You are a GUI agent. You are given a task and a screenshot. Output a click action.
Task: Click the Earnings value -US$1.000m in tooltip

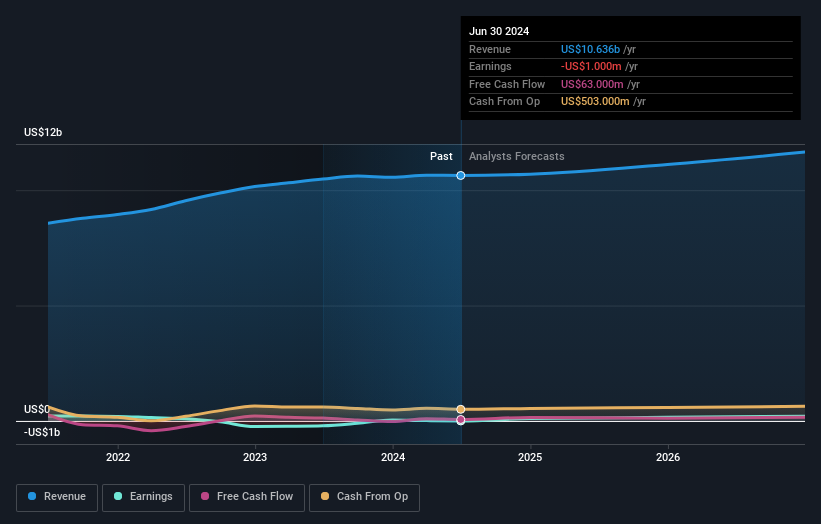tap(591, 66)
